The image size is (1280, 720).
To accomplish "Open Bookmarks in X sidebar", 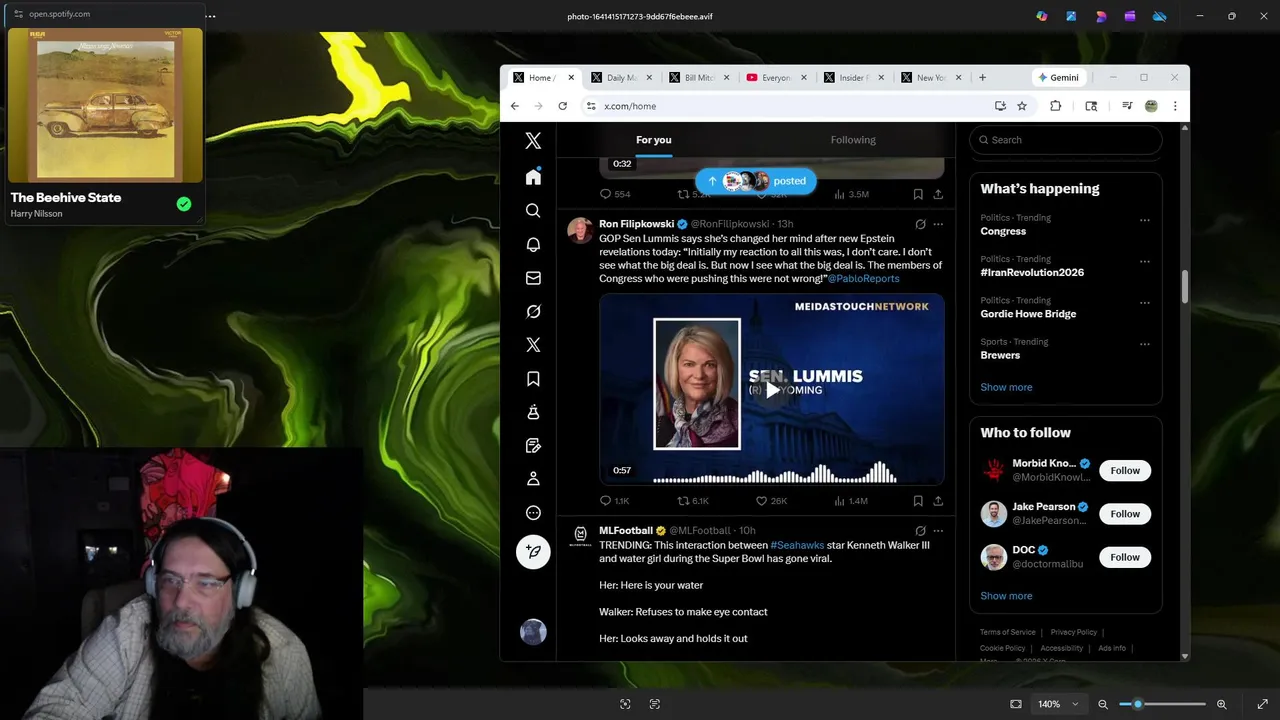I will point(533,379).
